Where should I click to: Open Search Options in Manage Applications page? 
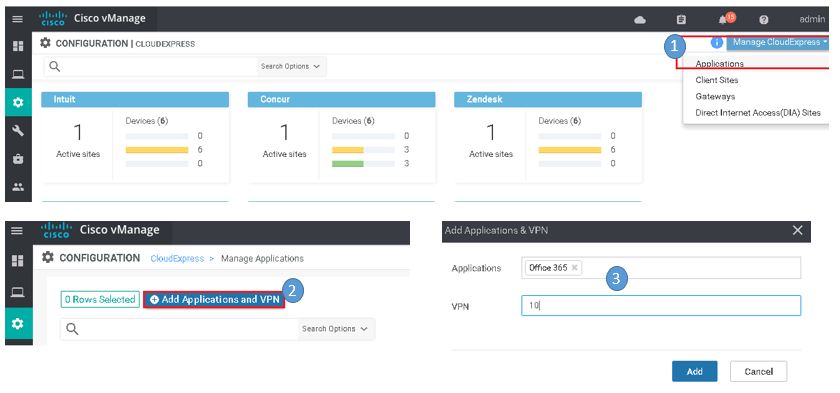[335, 329]
